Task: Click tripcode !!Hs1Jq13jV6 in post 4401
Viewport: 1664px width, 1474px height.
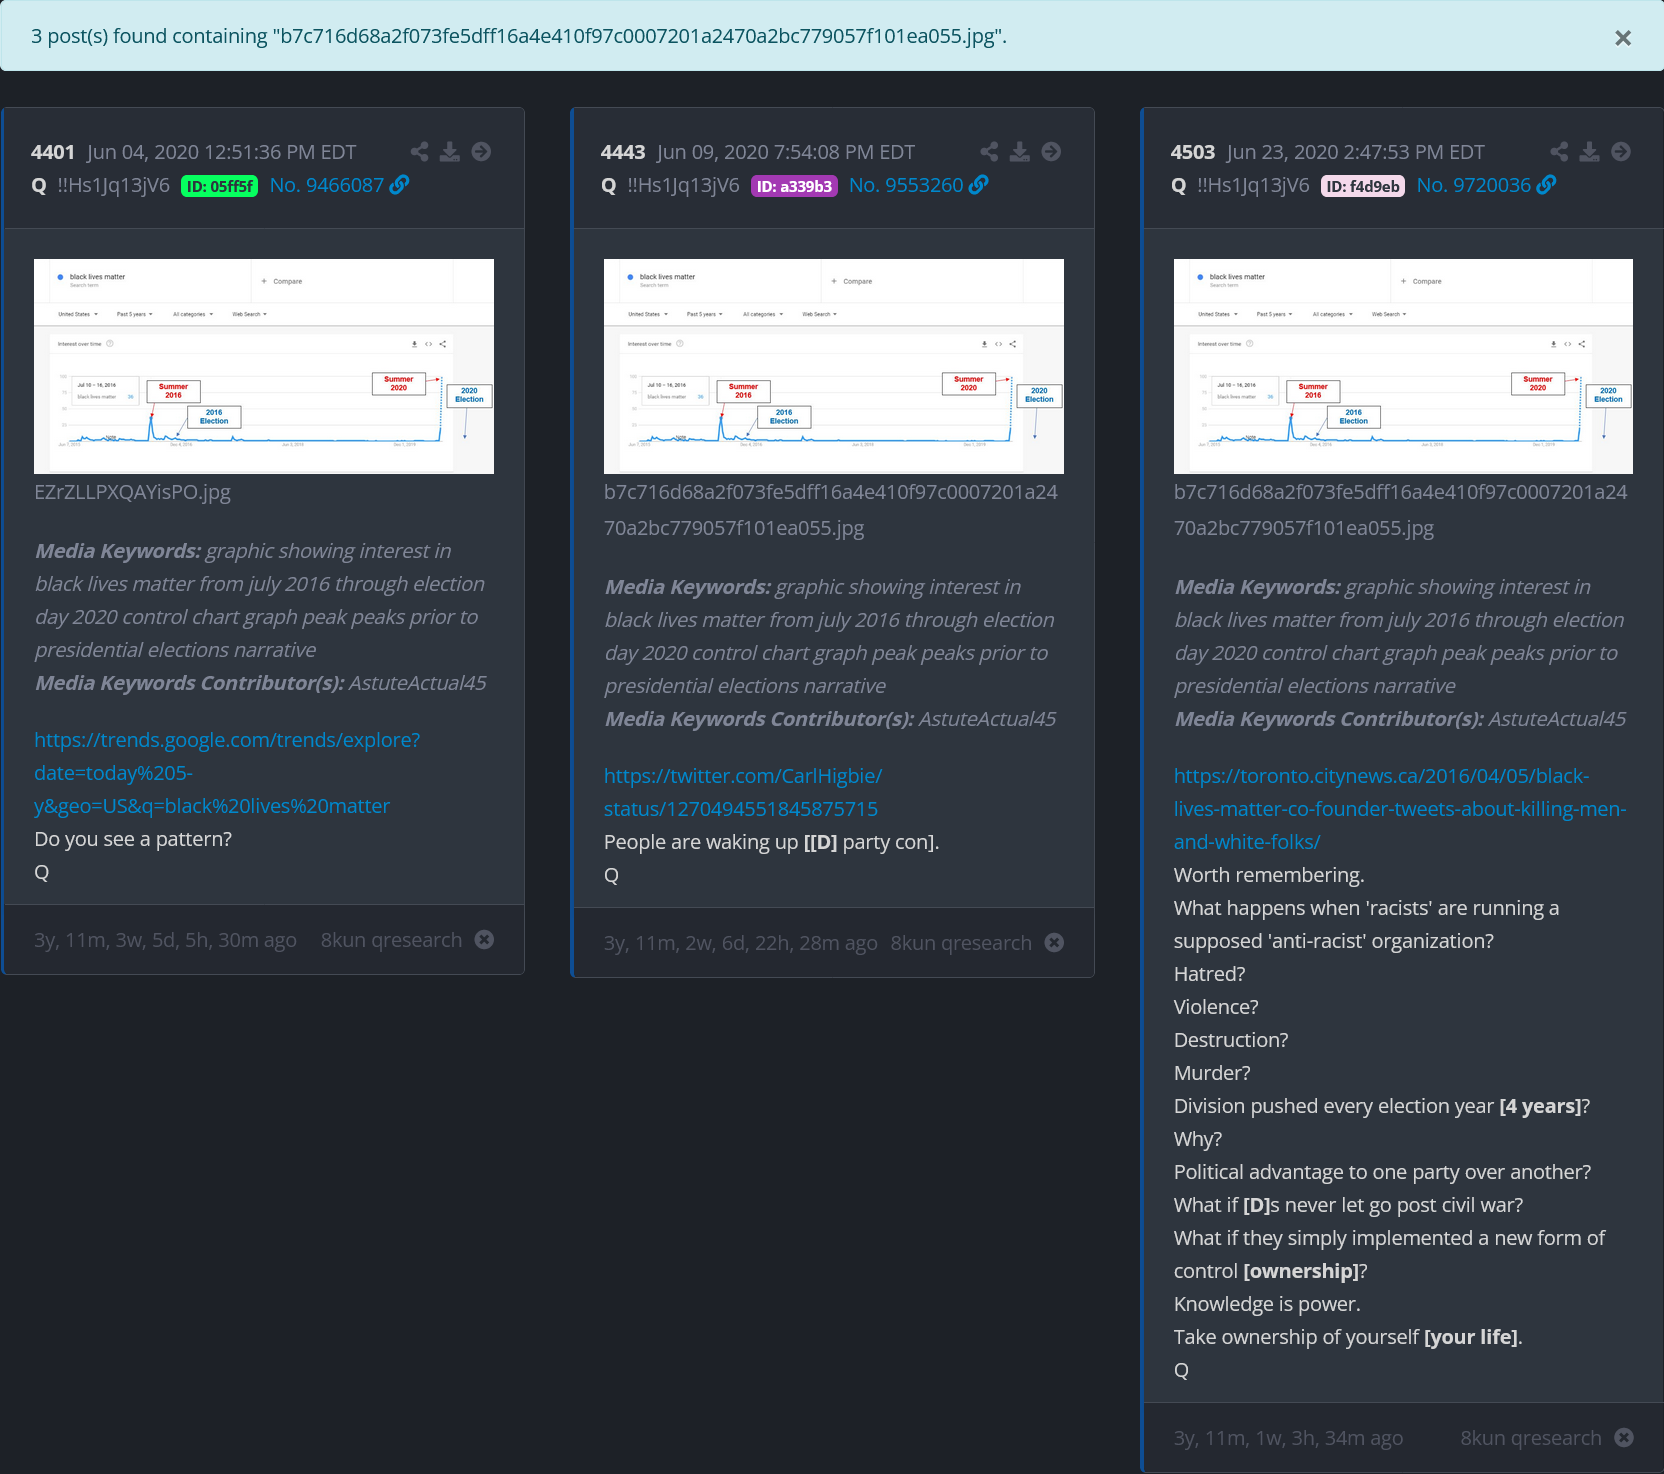Action: (x=113, y=185)
